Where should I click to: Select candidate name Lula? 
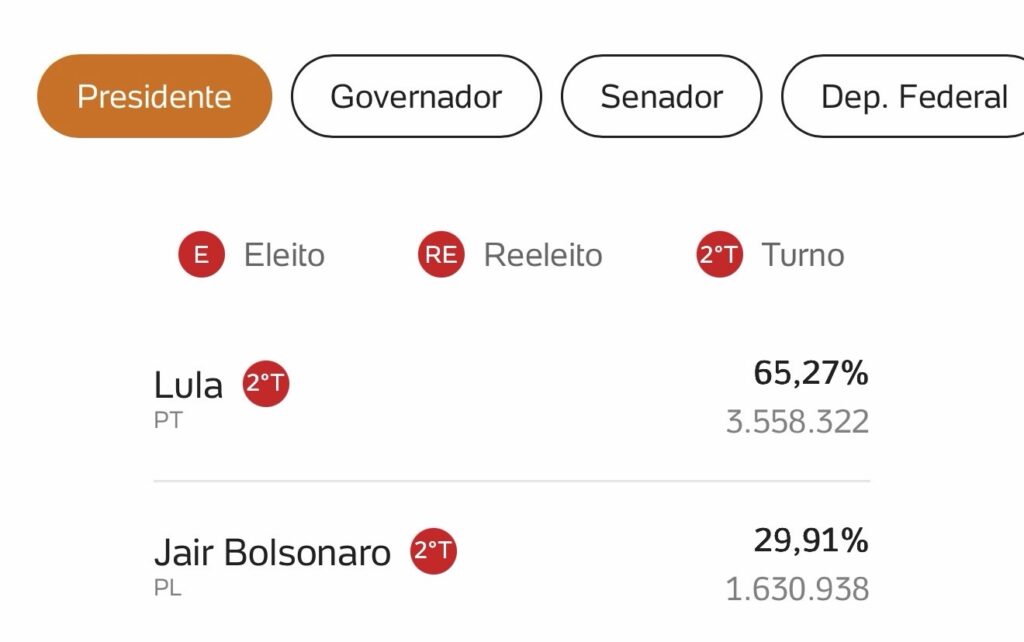188,385
